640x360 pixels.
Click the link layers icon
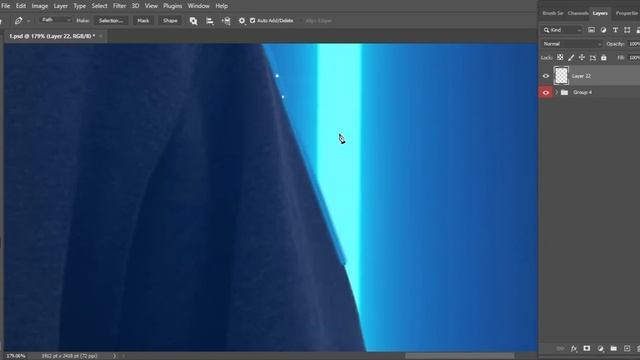[x=560, y=349]
